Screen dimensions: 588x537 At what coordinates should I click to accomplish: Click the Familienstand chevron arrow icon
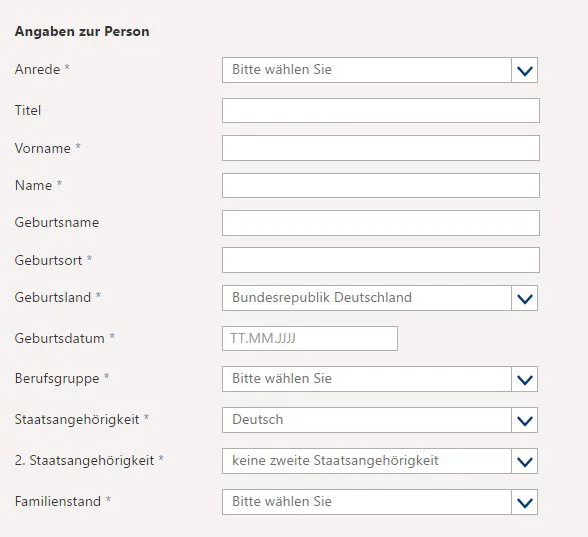click(524, 502)
